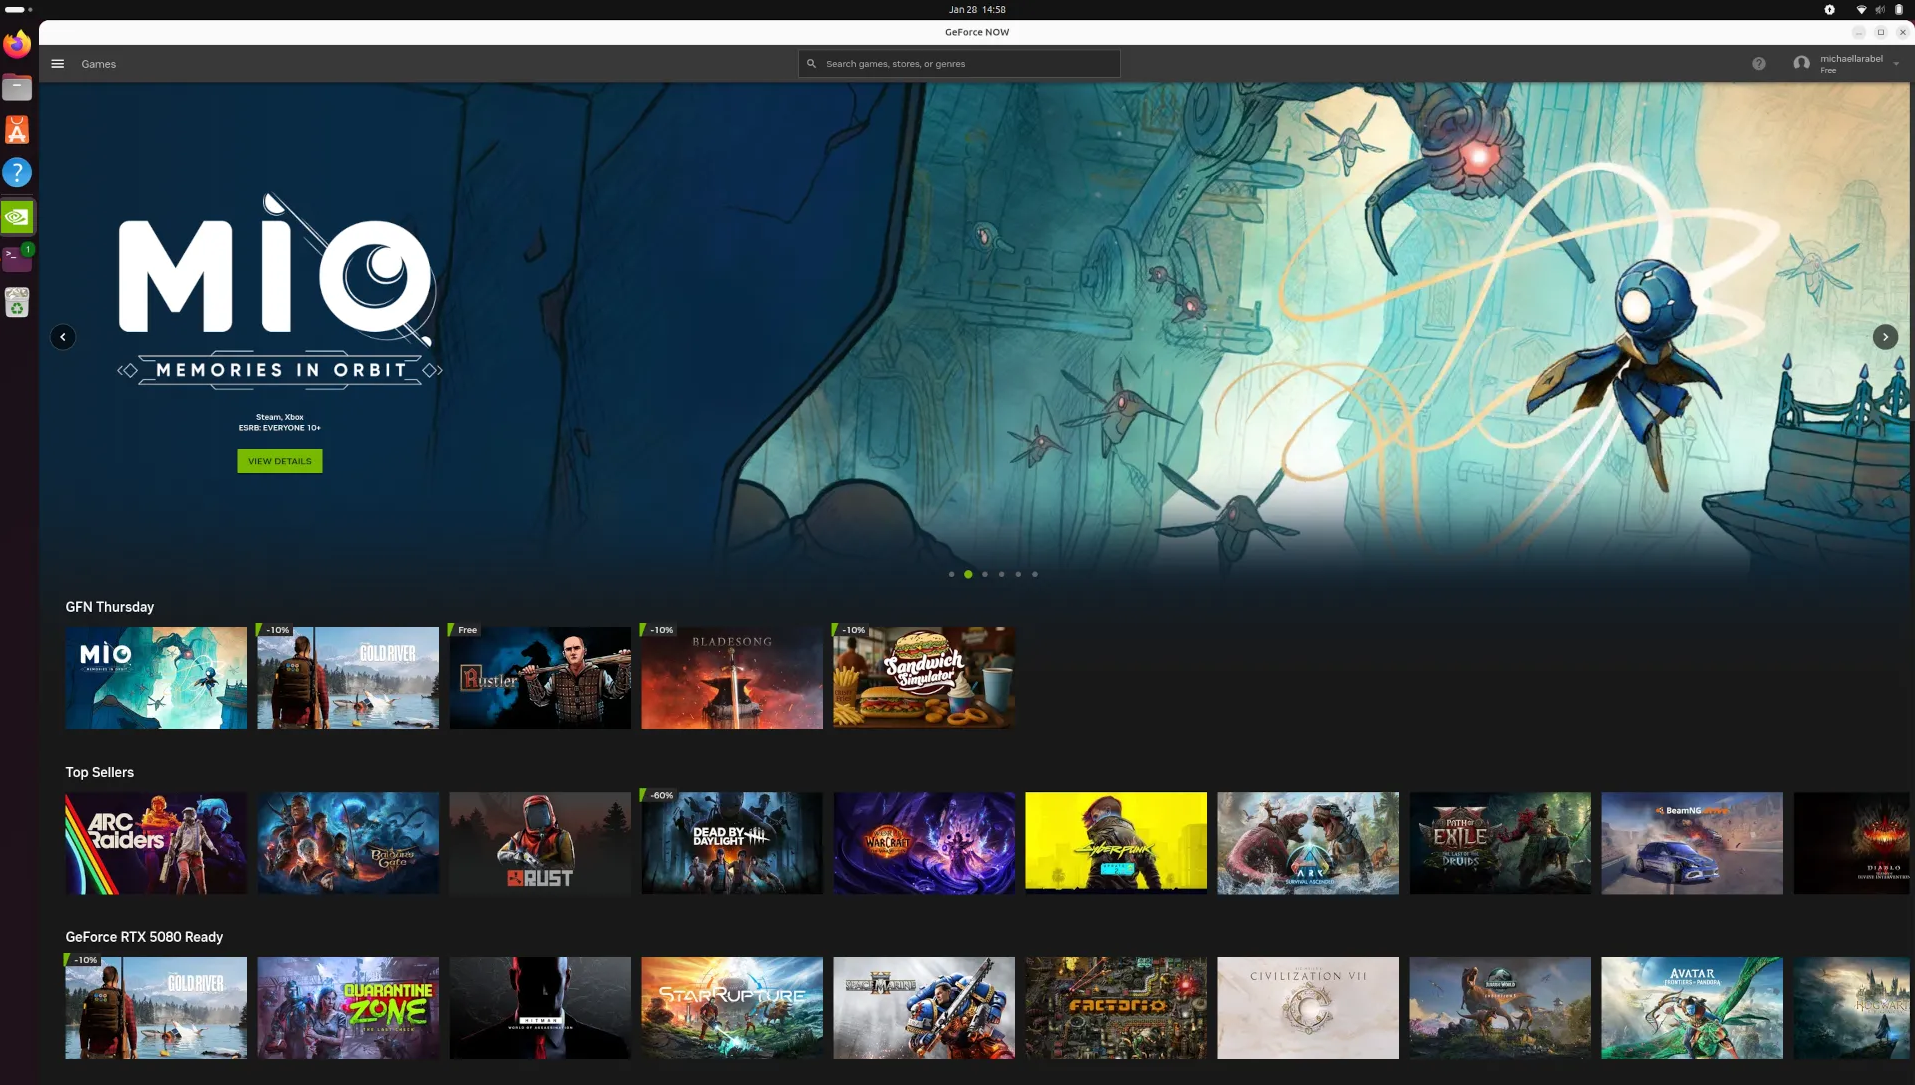Launch Firefox from the Ubuntu dock

17,44
